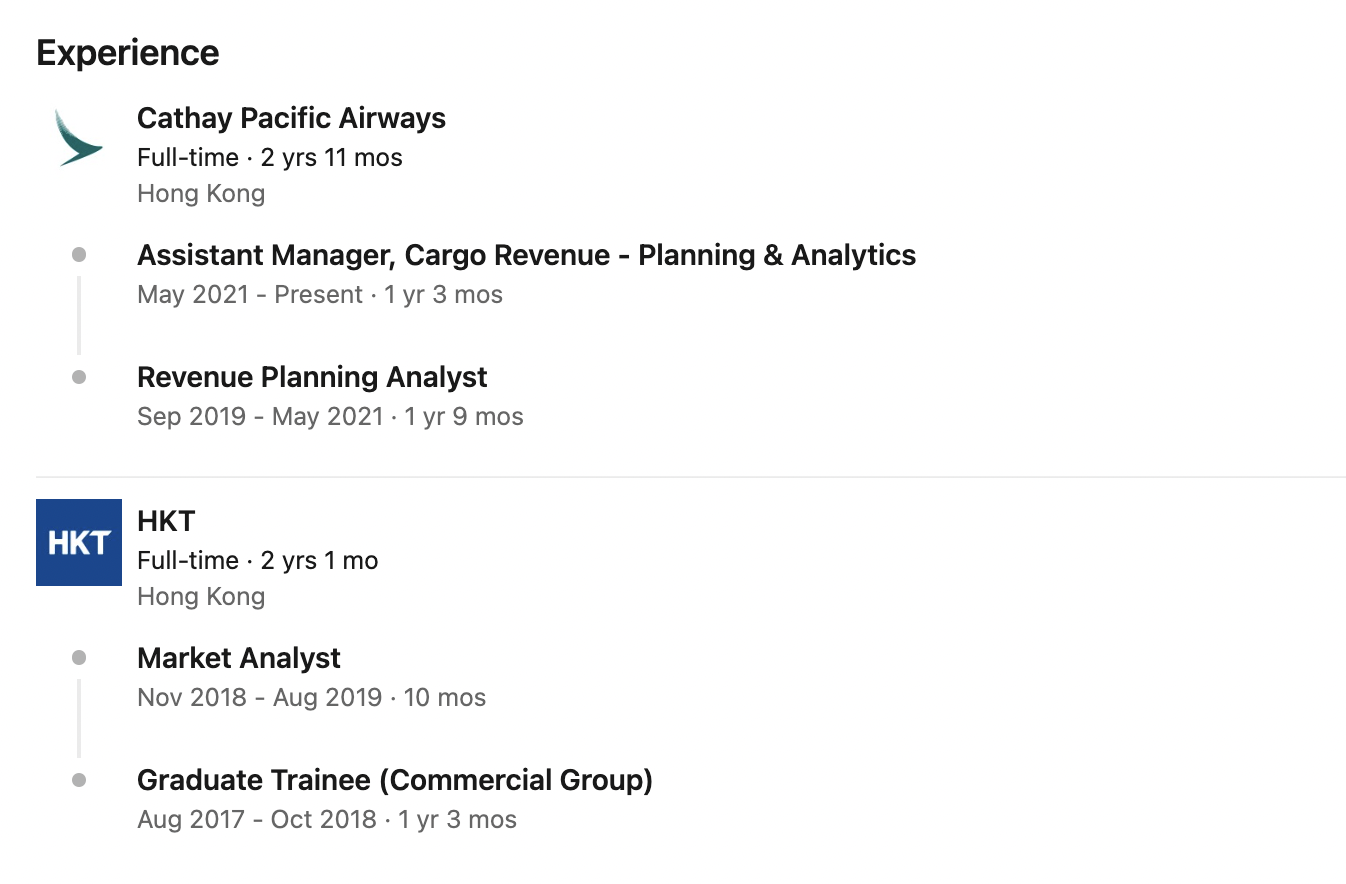Screen dimensions: 1346x884
Task: Open the HKT company name link
Action: click(x=166, y=521)
